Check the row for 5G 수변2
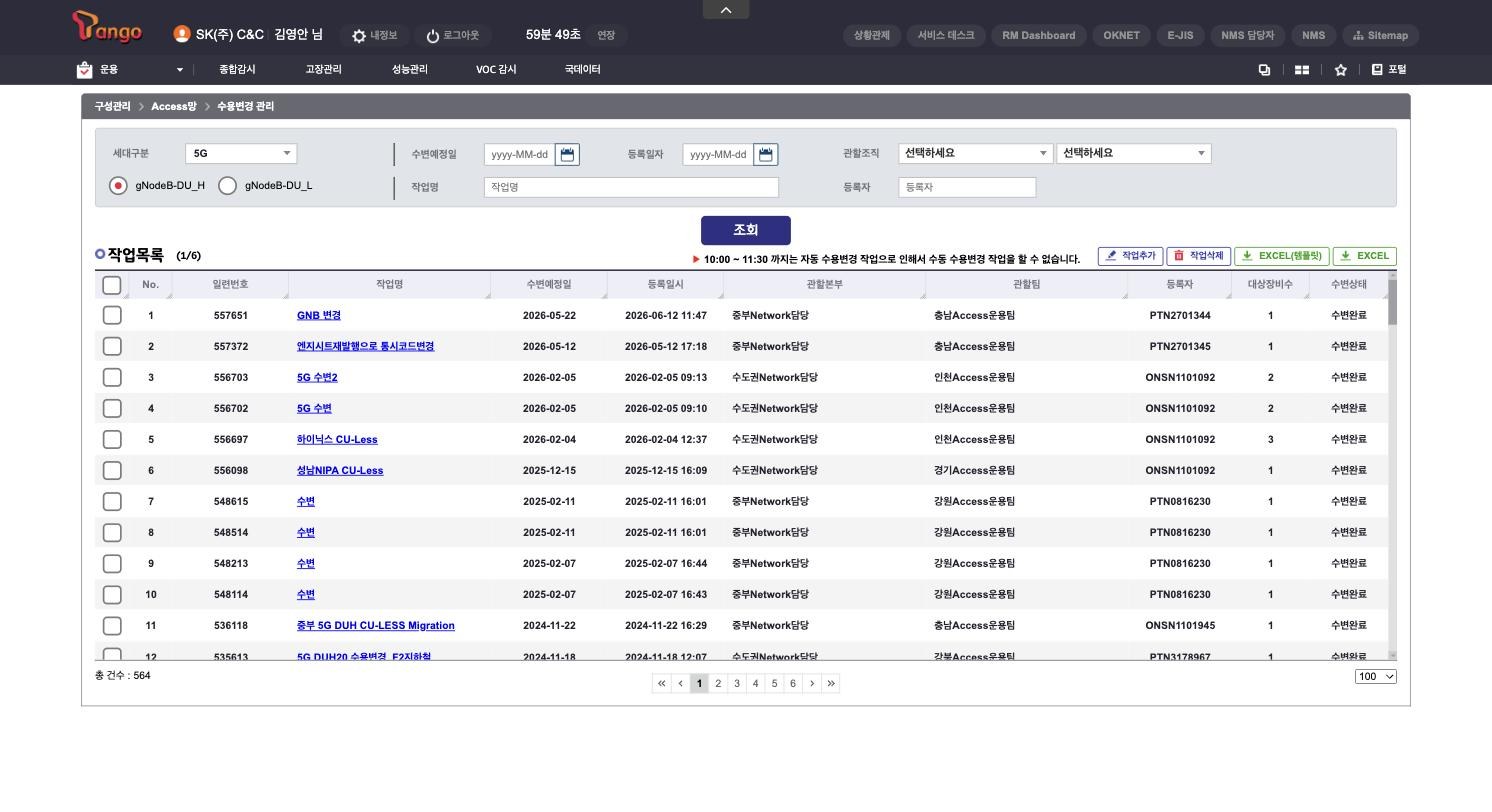Screen dimensions: 1492x812 112,377
